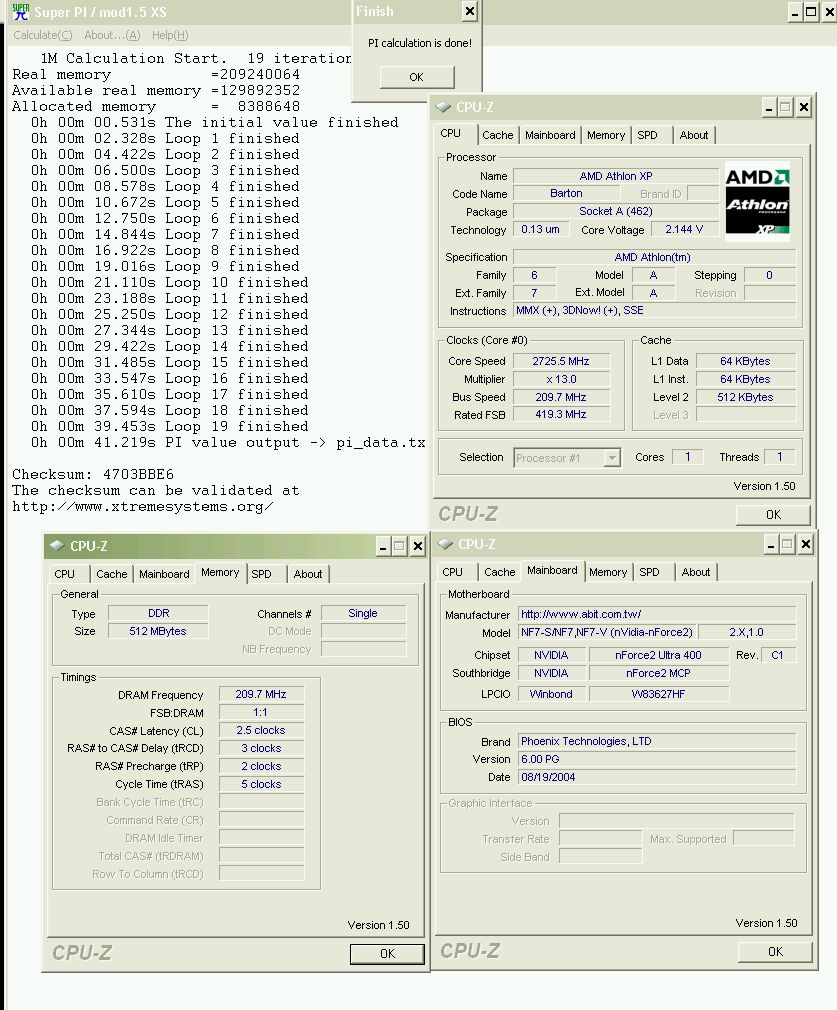Screen dimensions: 837x1010
Task: Click the CAS# Latency value 2.5 clocks
Action: pyautogui.click(x=261, y=730)
